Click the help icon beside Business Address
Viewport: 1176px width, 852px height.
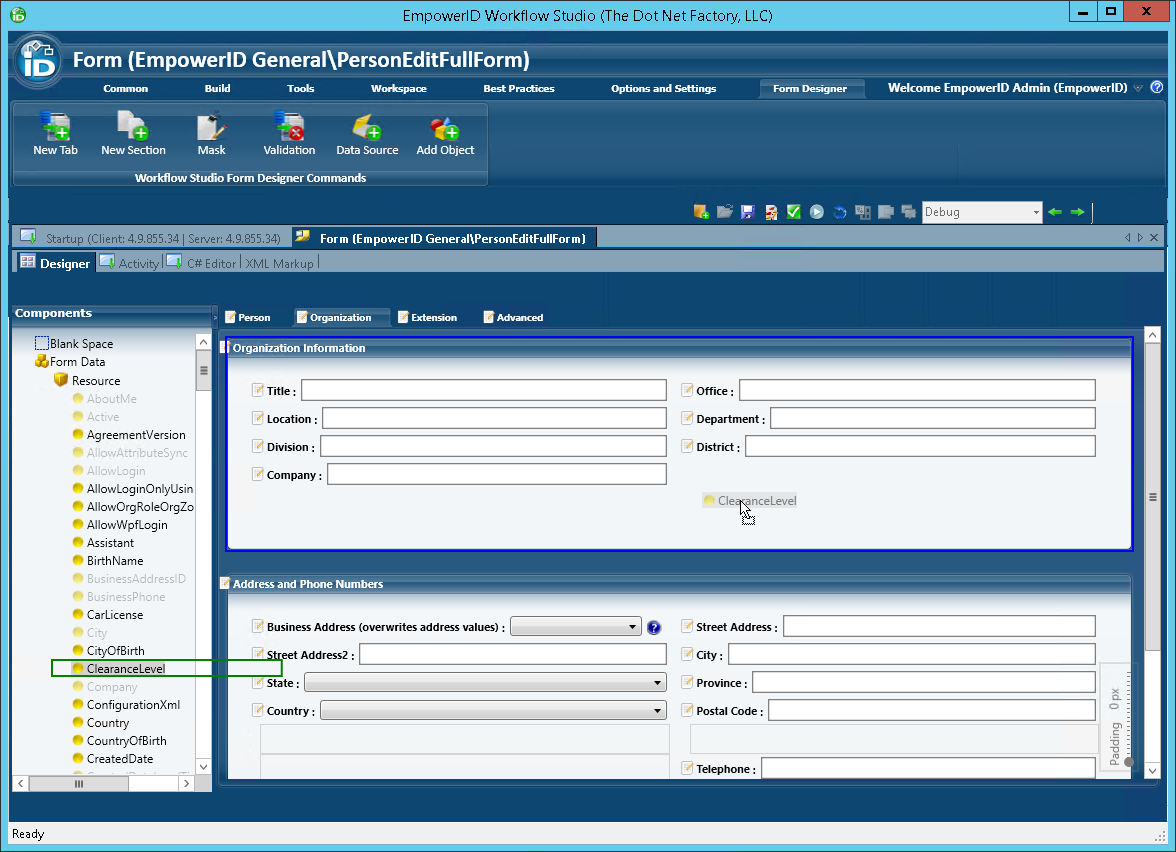tap(654, 628)
